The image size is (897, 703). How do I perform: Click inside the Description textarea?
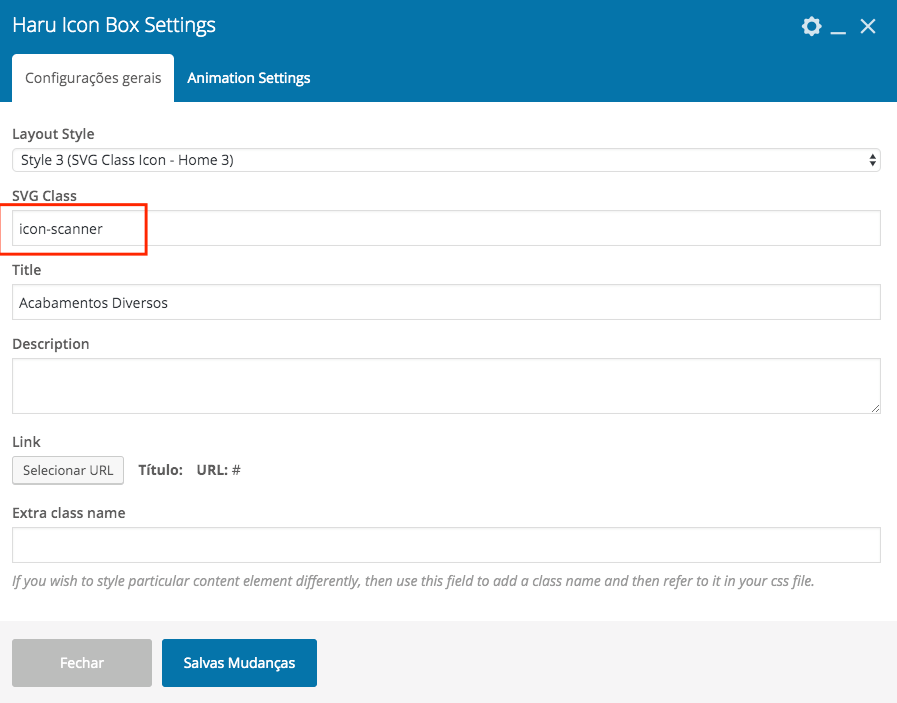446,386
